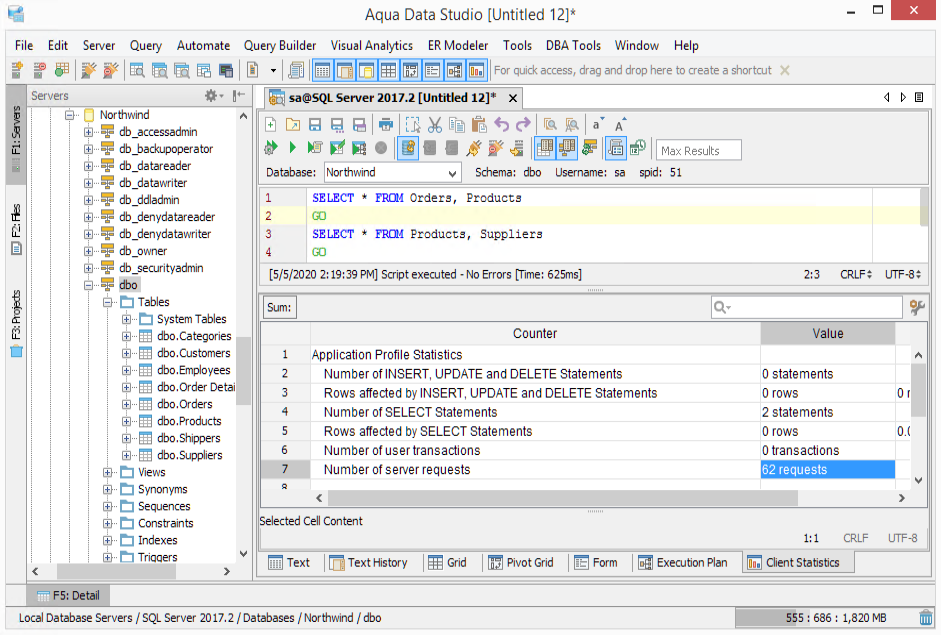Expand the dbo.Customers table node
This screenshot has height=635, width=941.
[x=127, y=353]
